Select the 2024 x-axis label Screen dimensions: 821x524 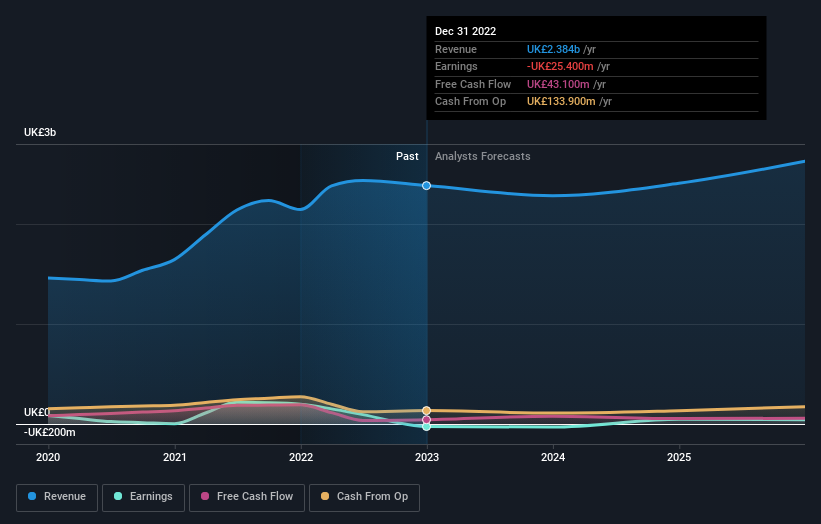553,458
